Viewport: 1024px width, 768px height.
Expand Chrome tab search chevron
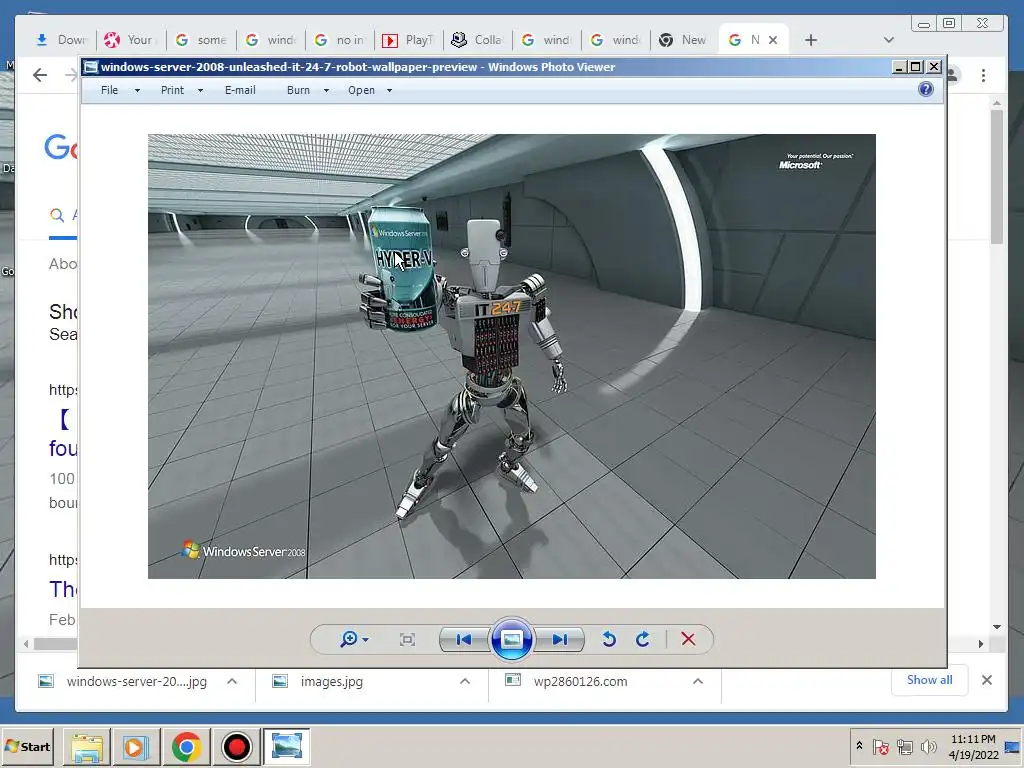(888, 40)
